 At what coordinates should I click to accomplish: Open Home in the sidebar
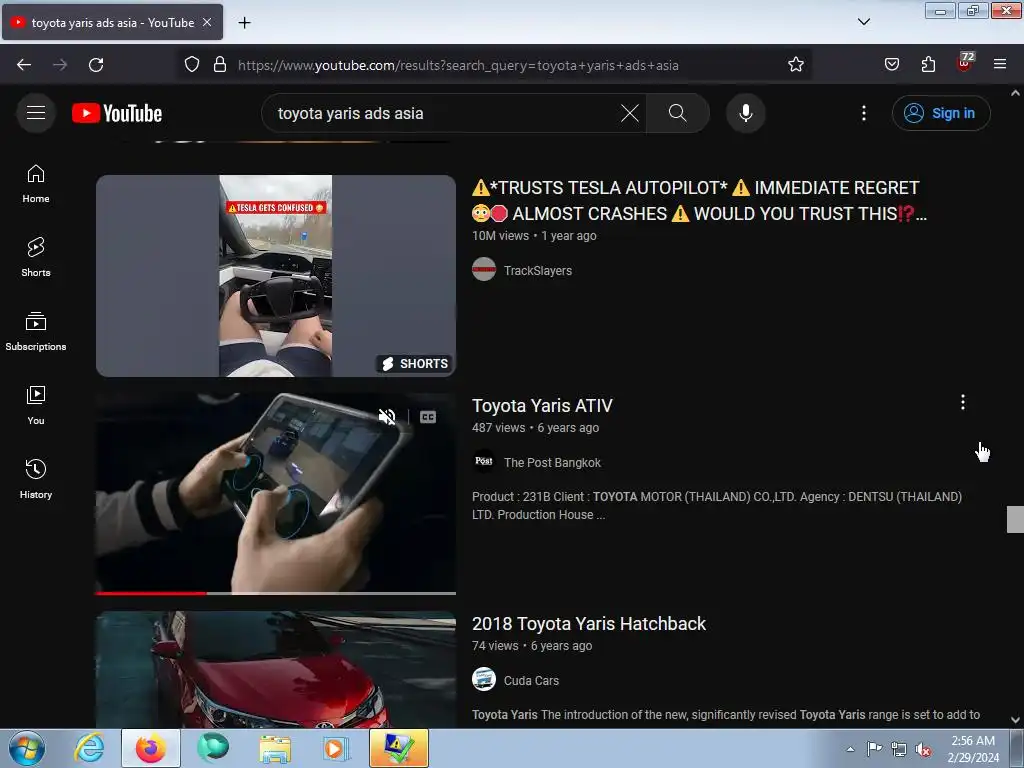(36, 184)
